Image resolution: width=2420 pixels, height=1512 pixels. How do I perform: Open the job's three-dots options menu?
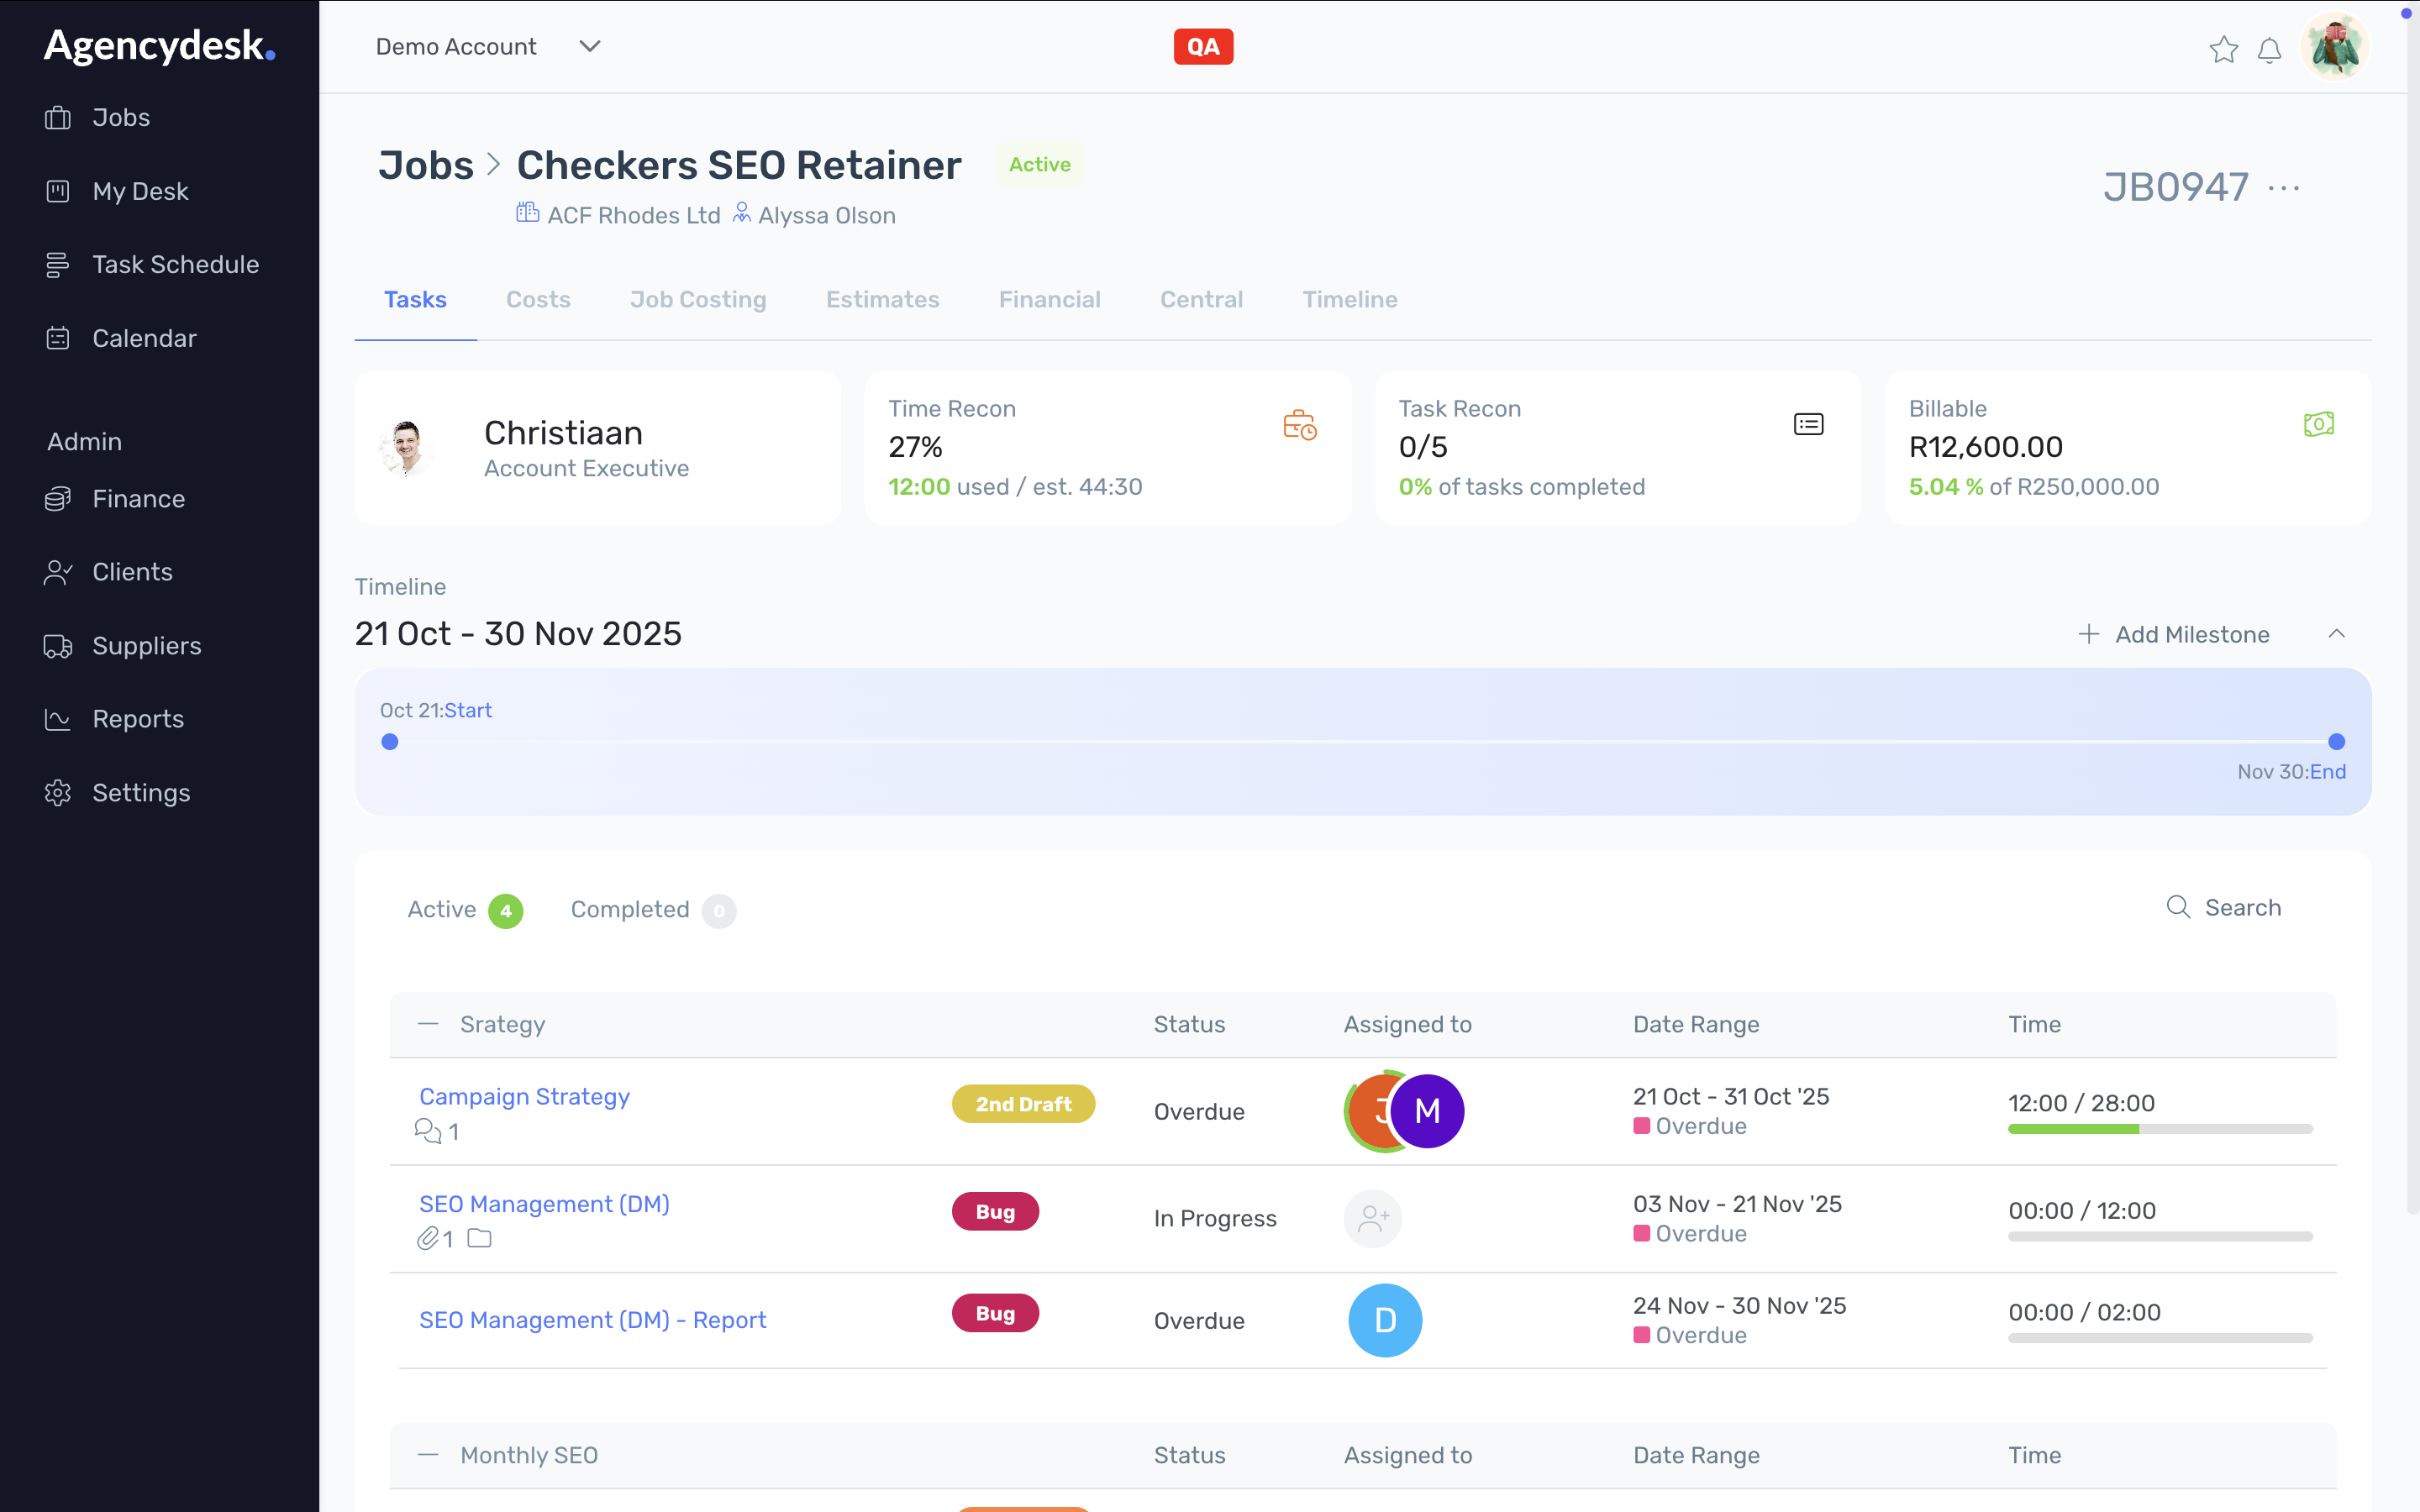(x=2284, y=188)
